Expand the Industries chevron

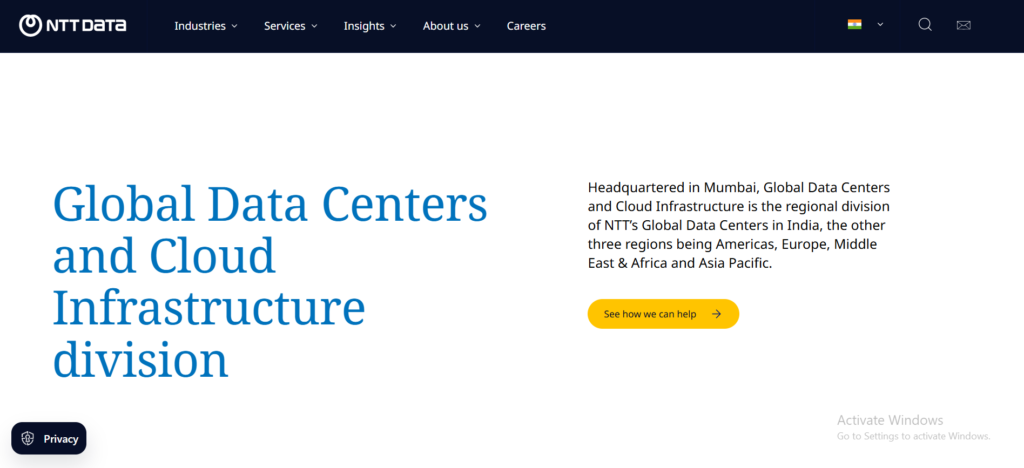click(234, 26)
